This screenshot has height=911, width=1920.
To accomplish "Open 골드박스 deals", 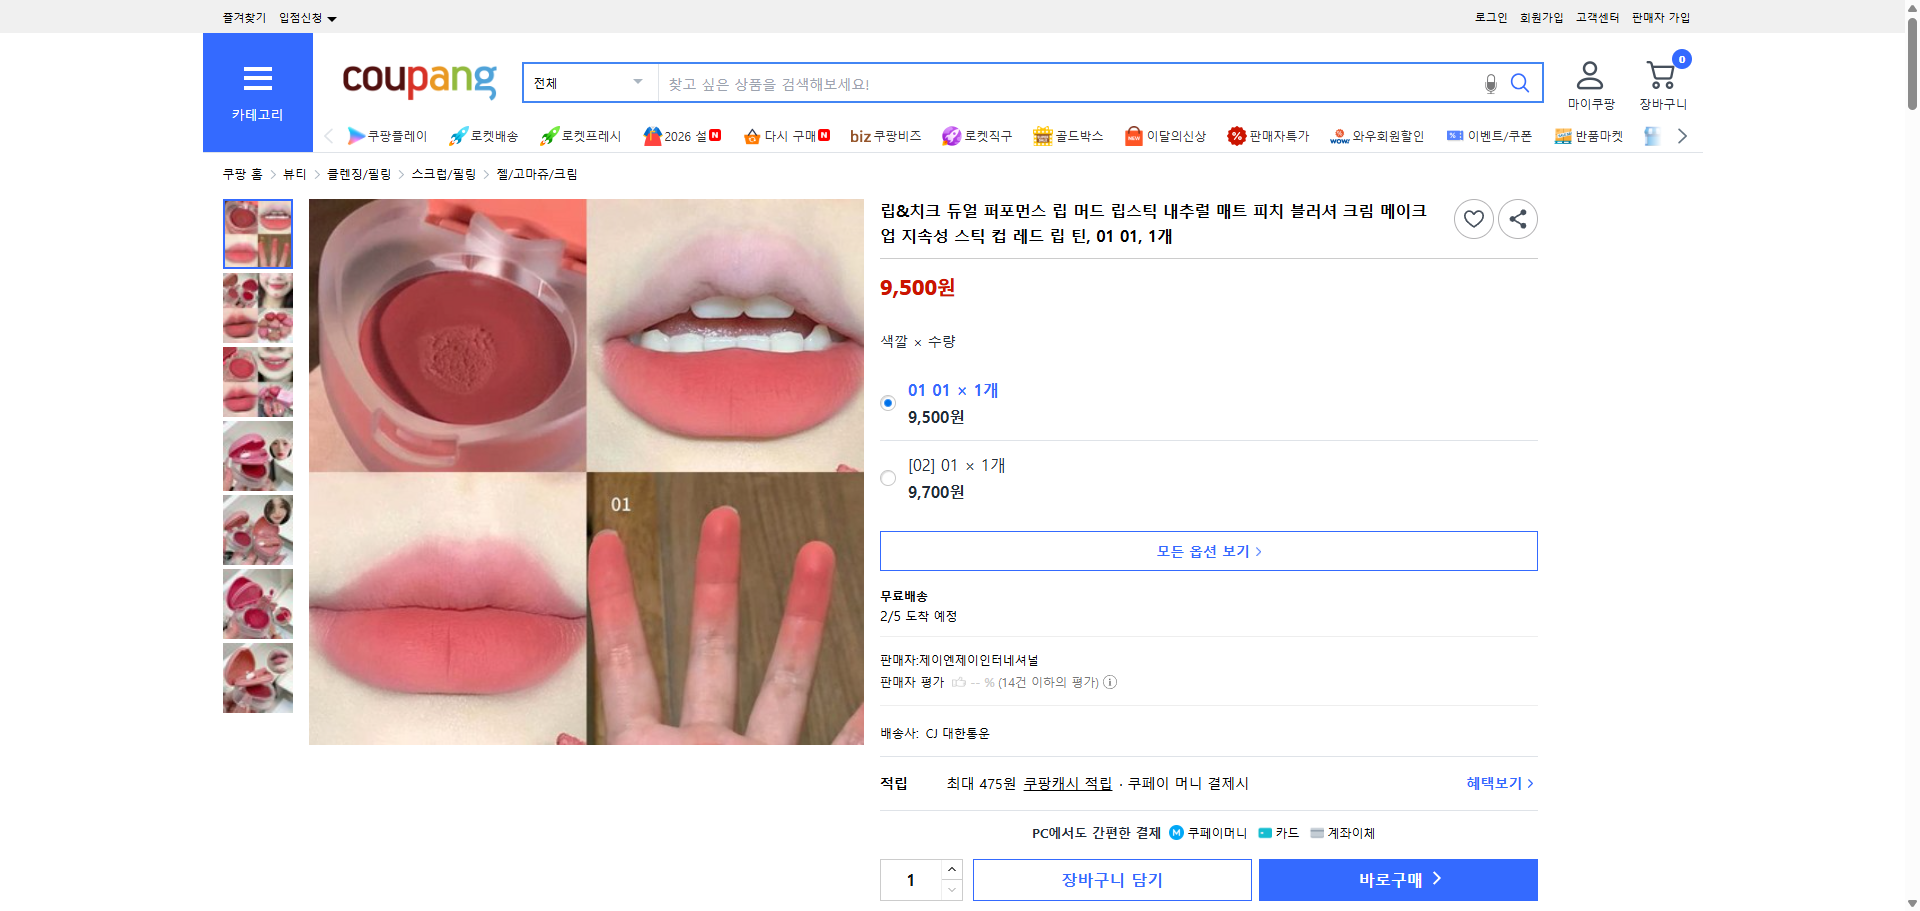I will pyautogui.click(x=1068, y=135).
